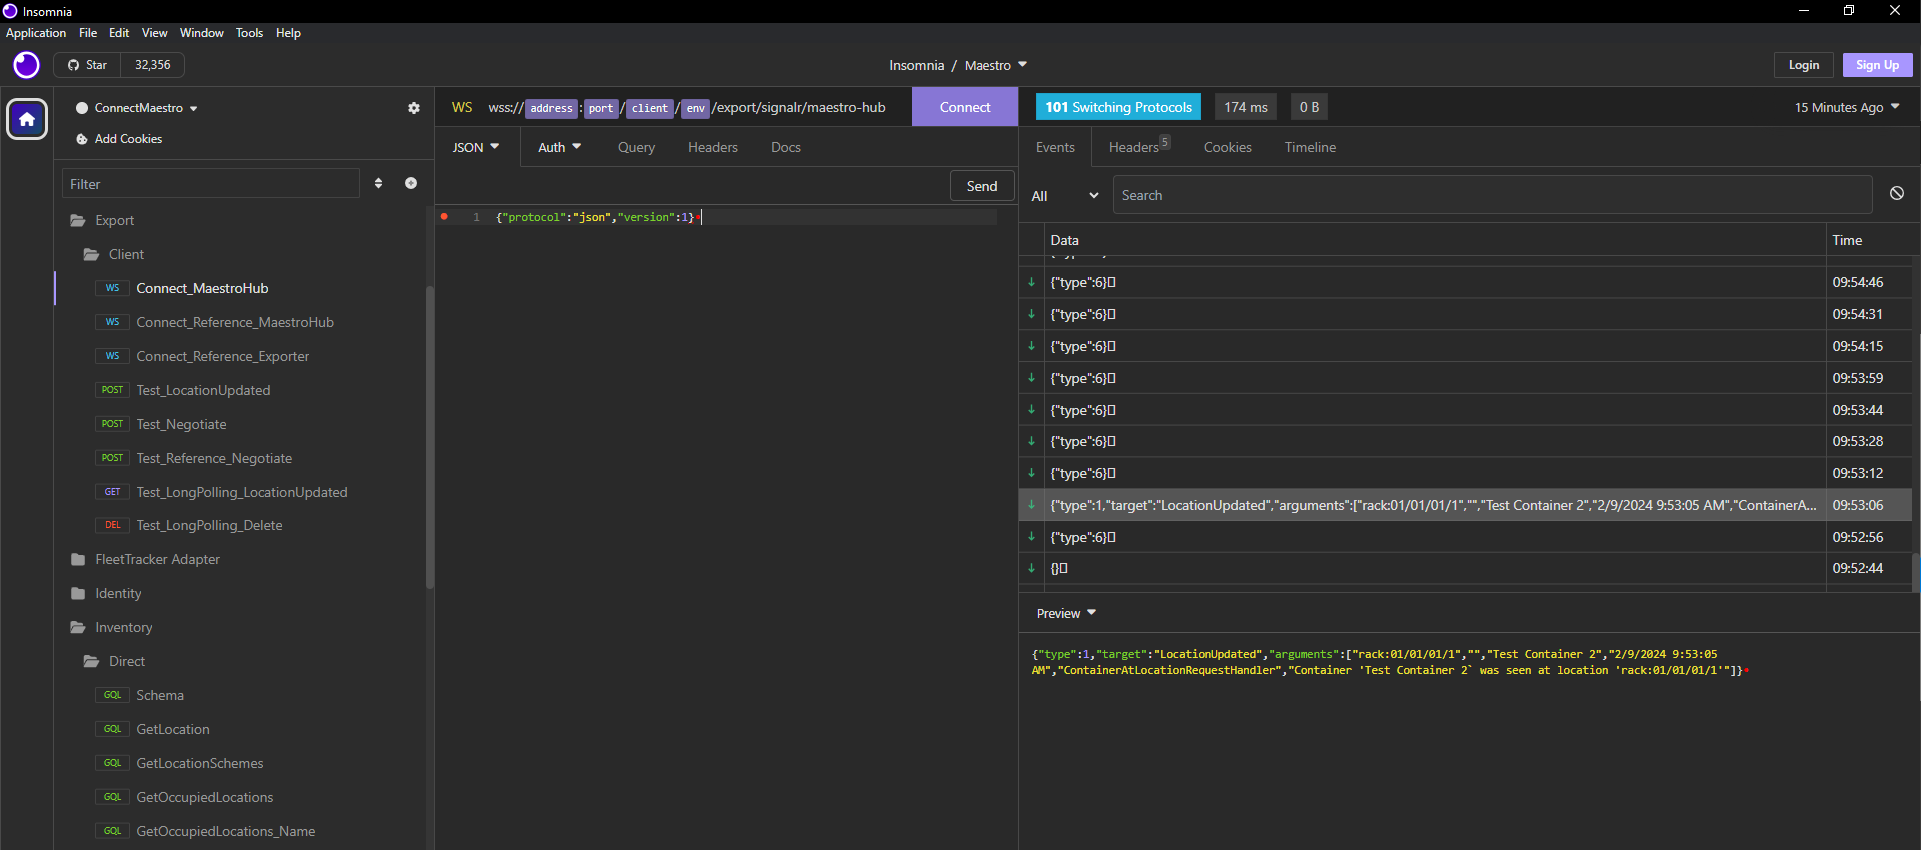Click the Insomnia breadcrumb link in header
1921x850 pixels.
pos(916,65)
